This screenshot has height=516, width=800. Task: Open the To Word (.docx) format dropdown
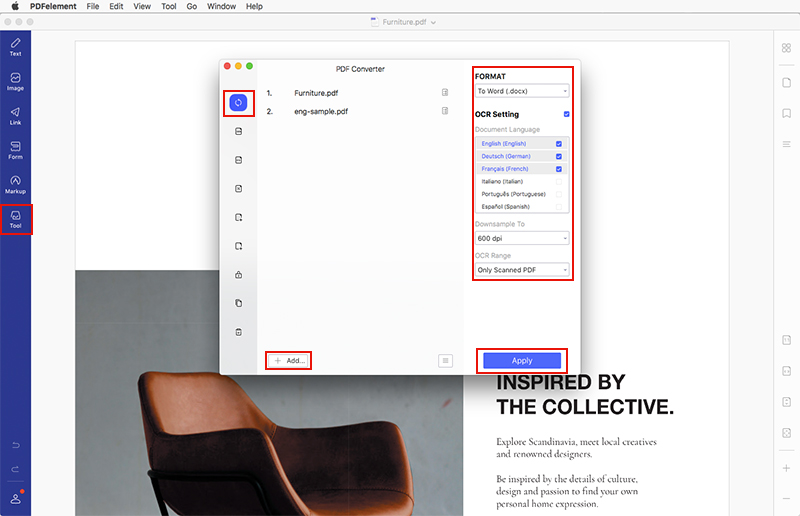pos(522,91)
